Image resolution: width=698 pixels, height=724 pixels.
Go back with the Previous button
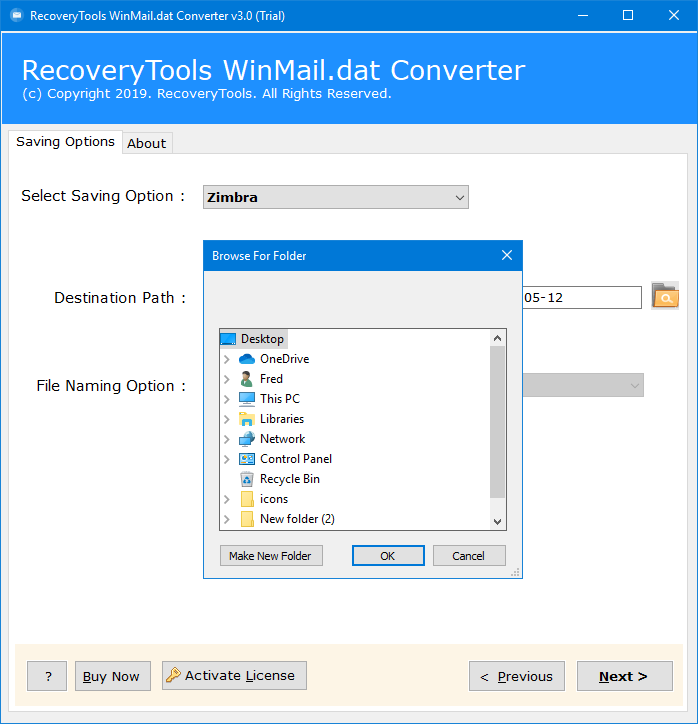point(517,676)
